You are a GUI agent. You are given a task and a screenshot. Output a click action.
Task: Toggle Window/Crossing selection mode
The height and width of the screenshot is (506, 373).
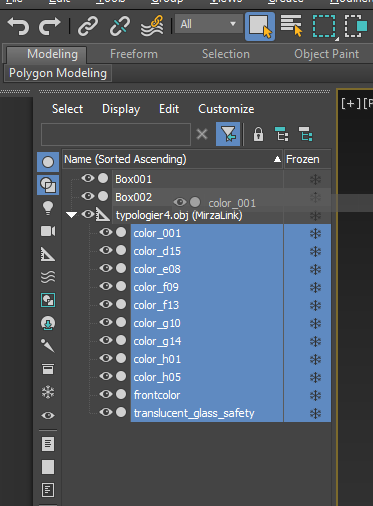coord(356,26)
